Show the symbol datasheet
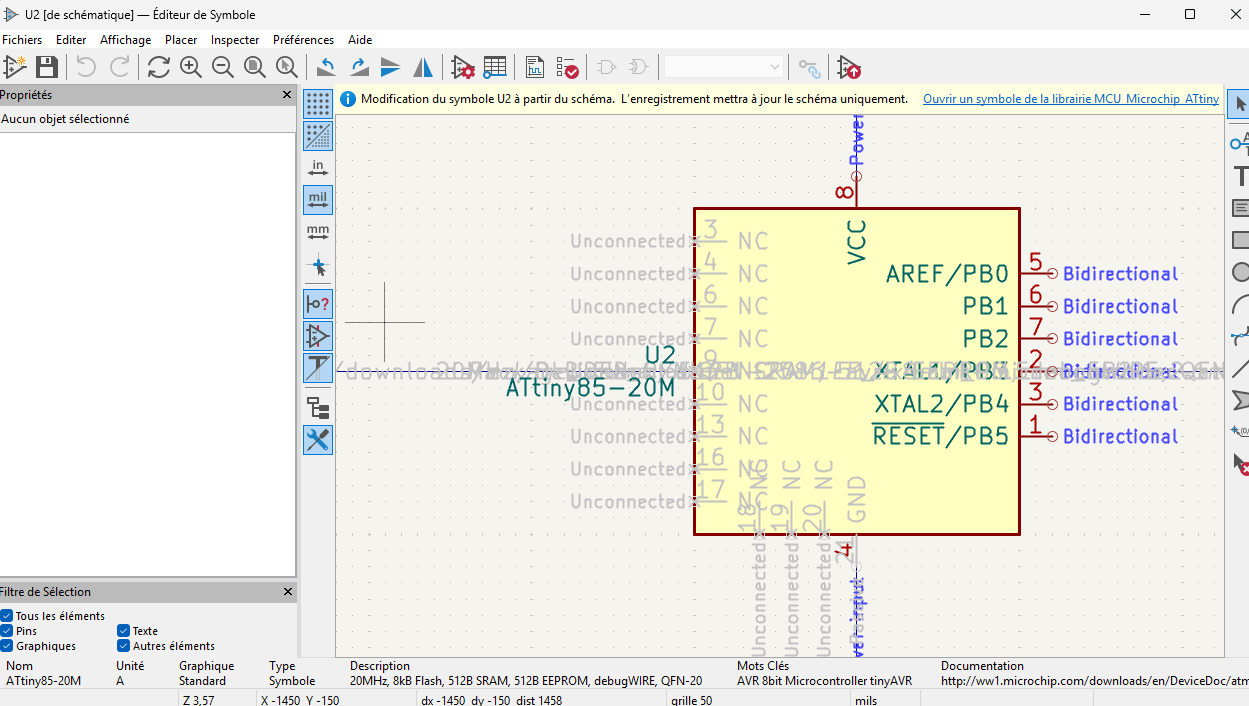Screen dimensions: 1249x706 (535, 67)
